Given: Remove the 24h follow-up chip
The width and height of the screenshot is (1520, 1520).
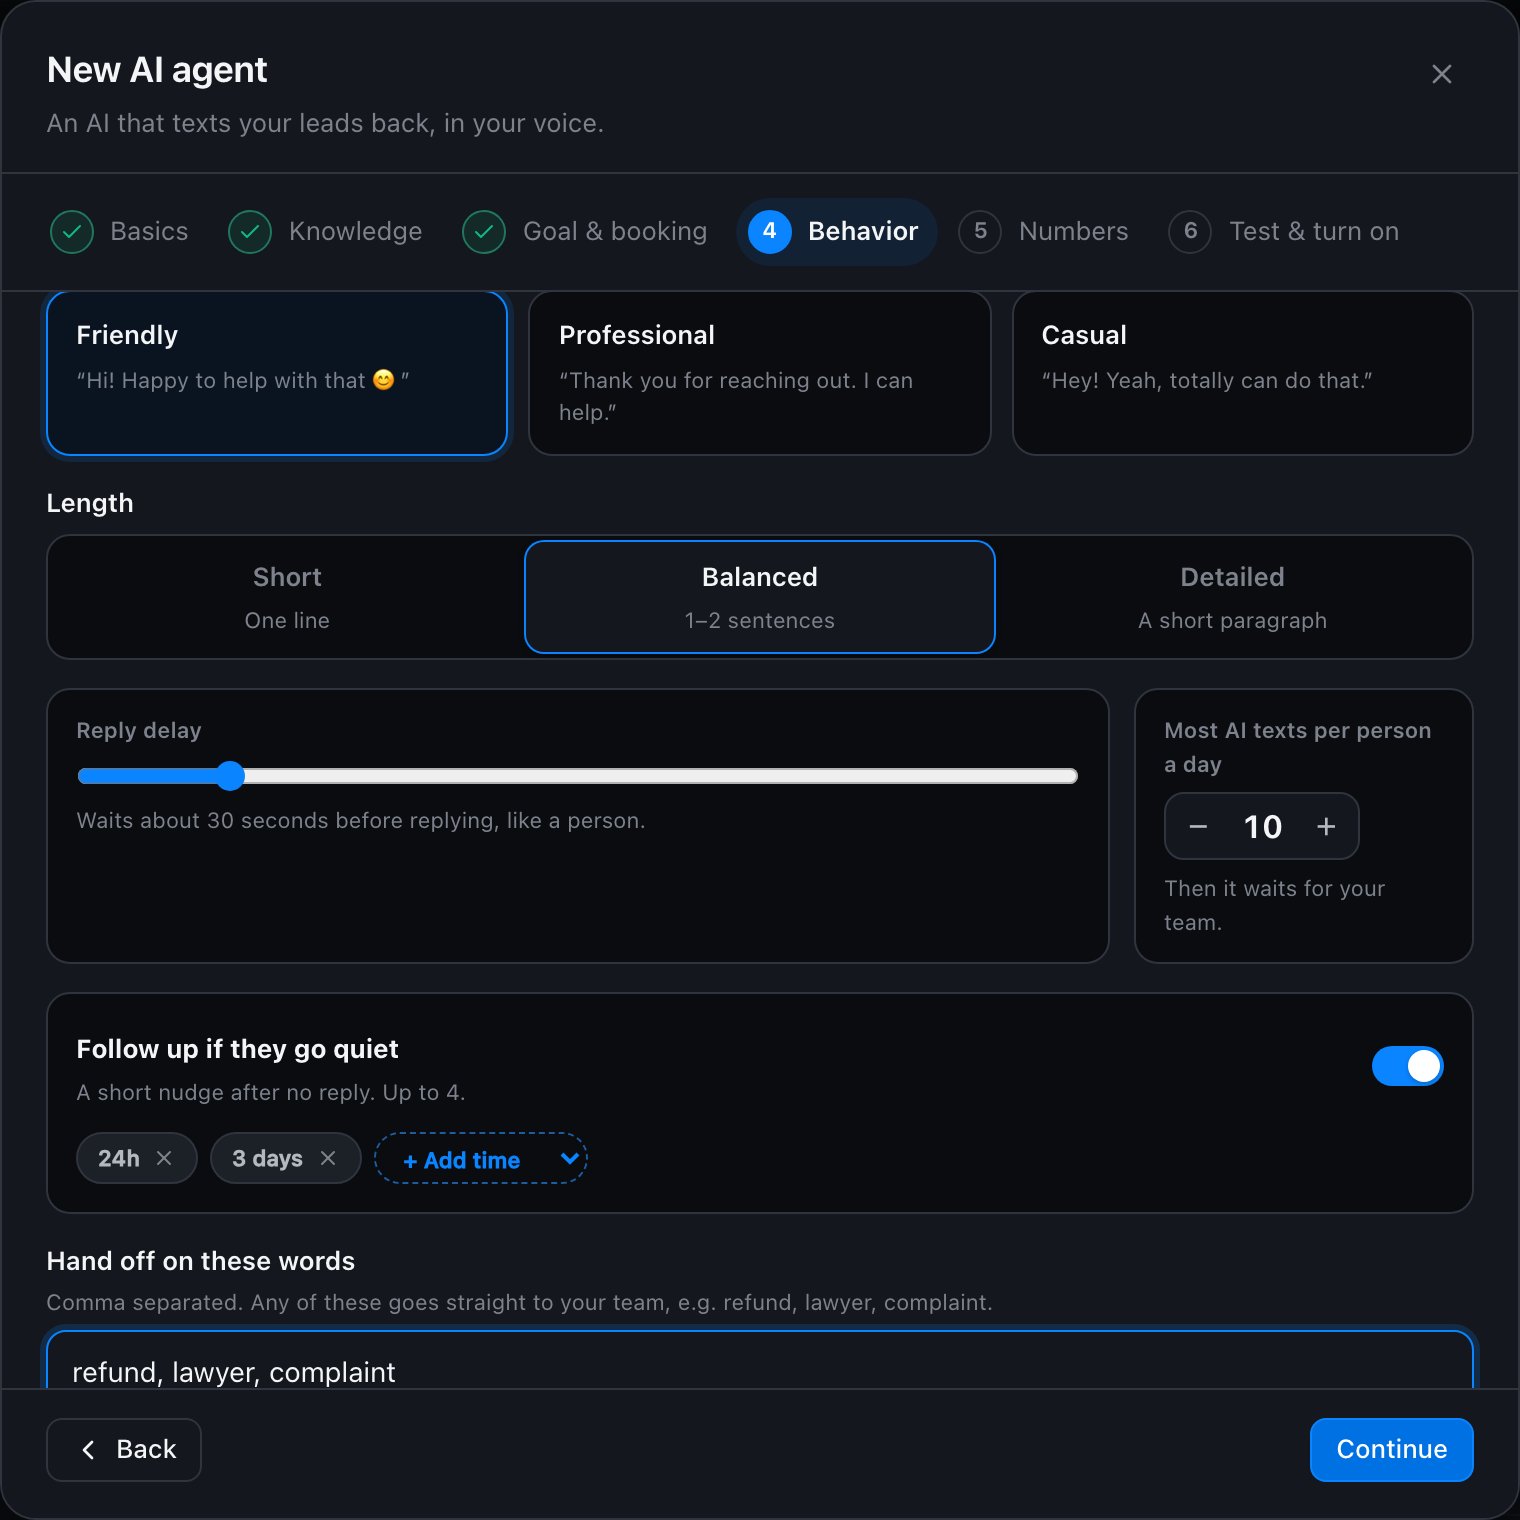Looking at the screenshot, I should 164,1158.
